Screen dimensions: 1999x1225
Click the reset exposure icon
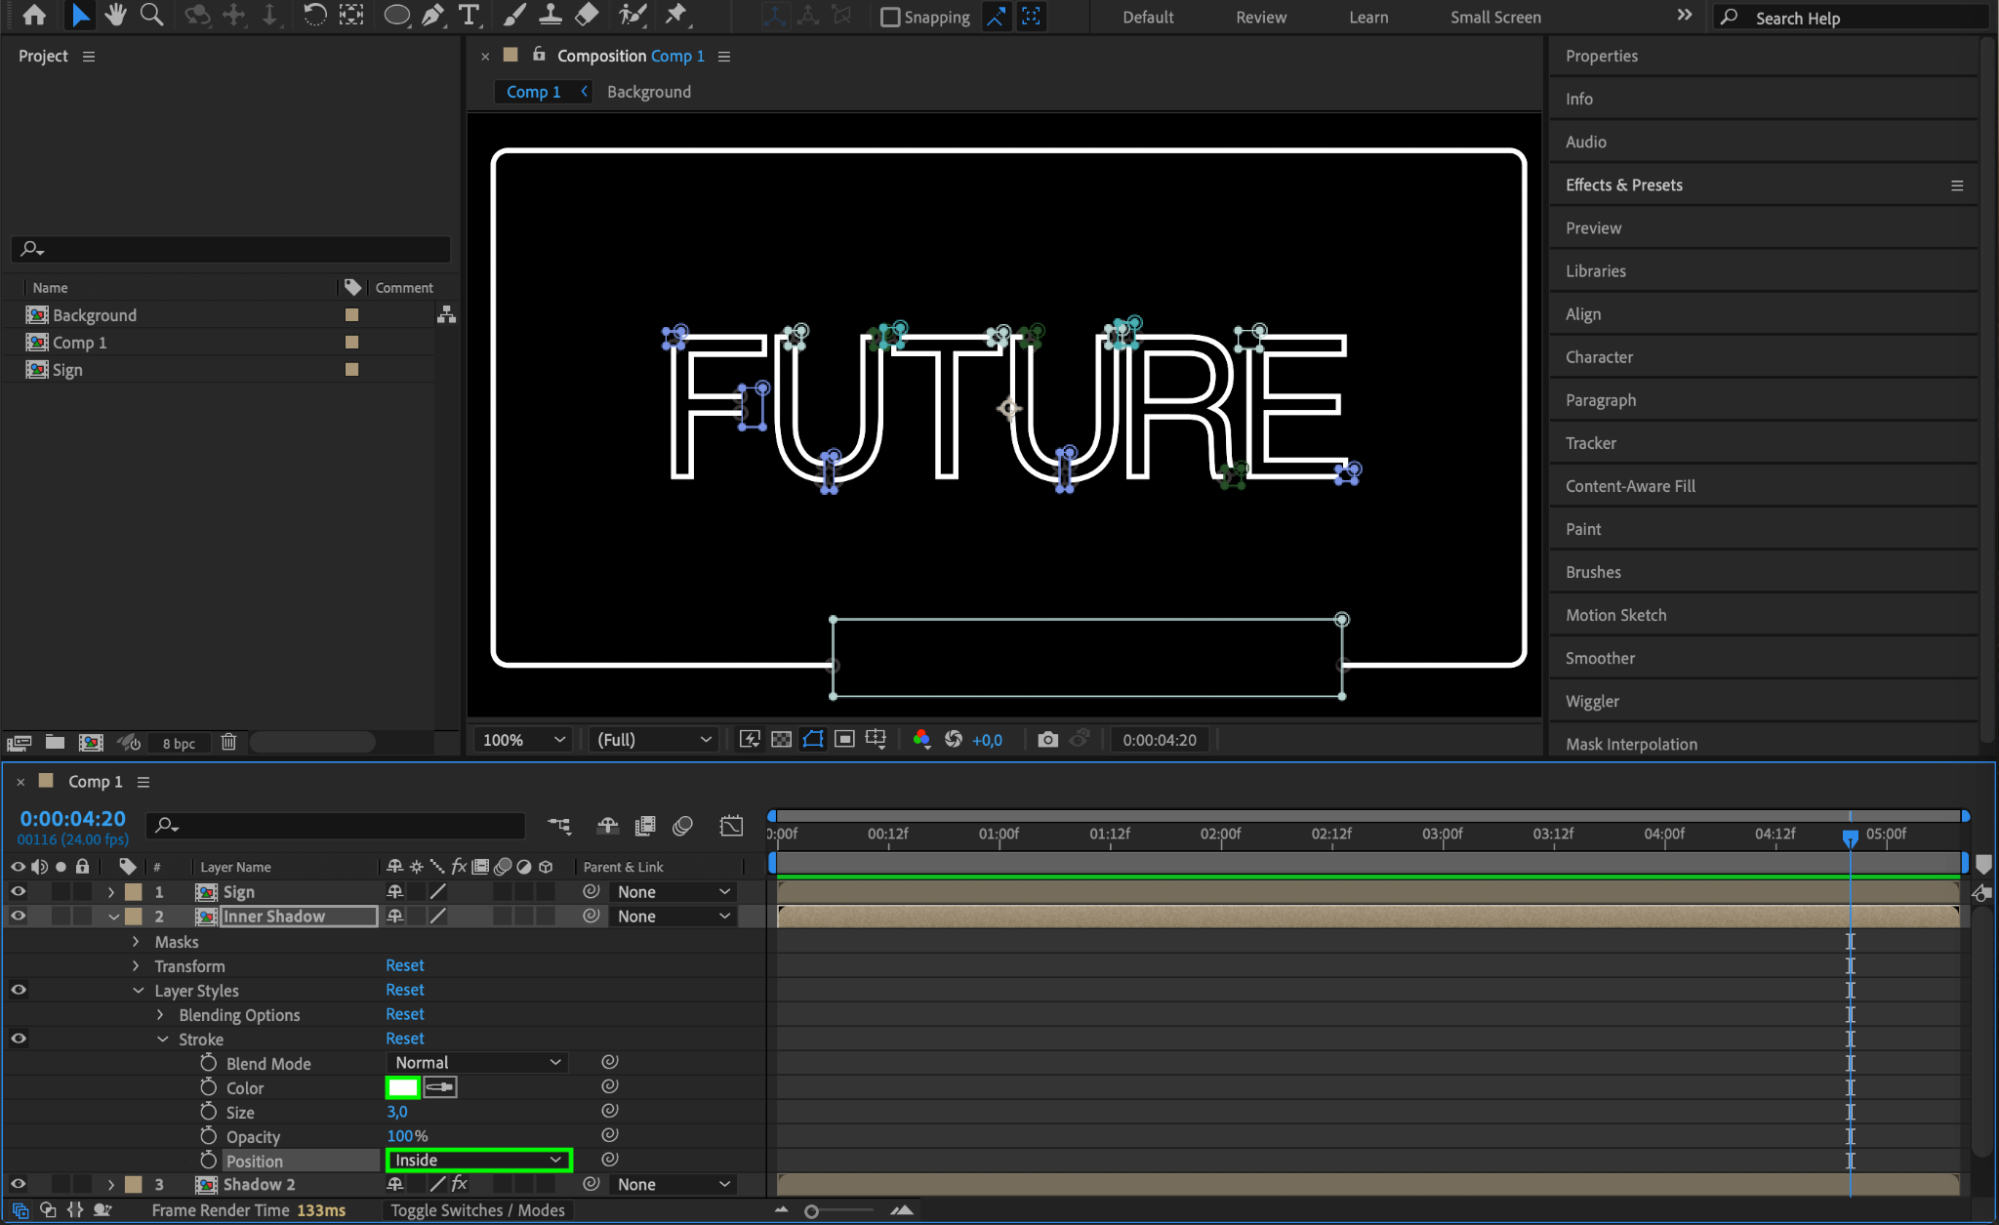[953, 740]
